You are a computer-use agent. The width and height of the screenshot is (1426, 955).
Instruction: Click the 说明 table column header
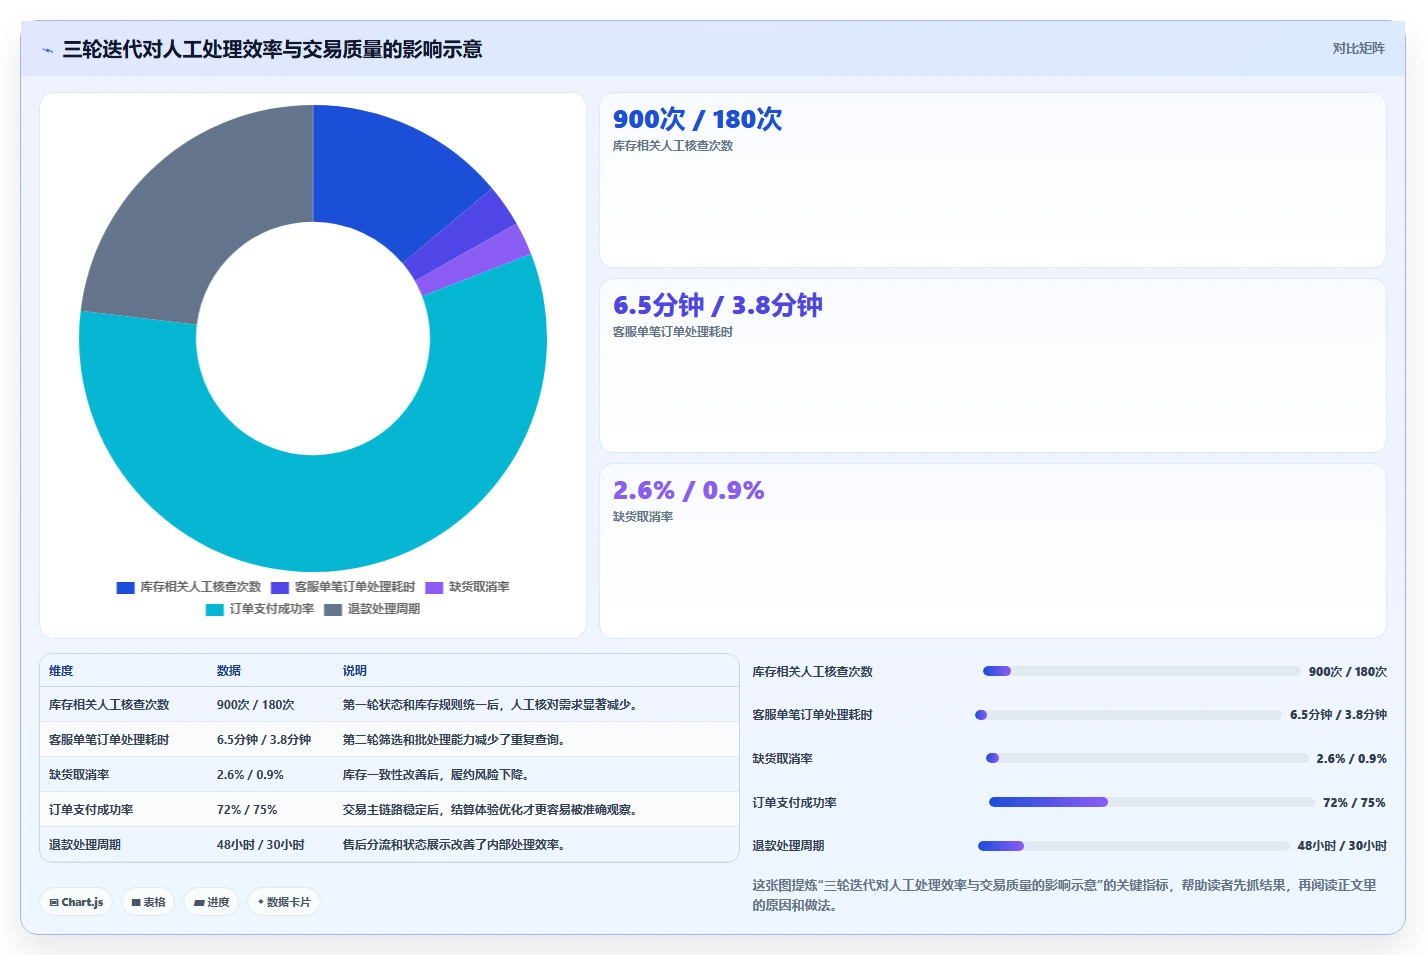pyautogui.click(x=355, y=671)
